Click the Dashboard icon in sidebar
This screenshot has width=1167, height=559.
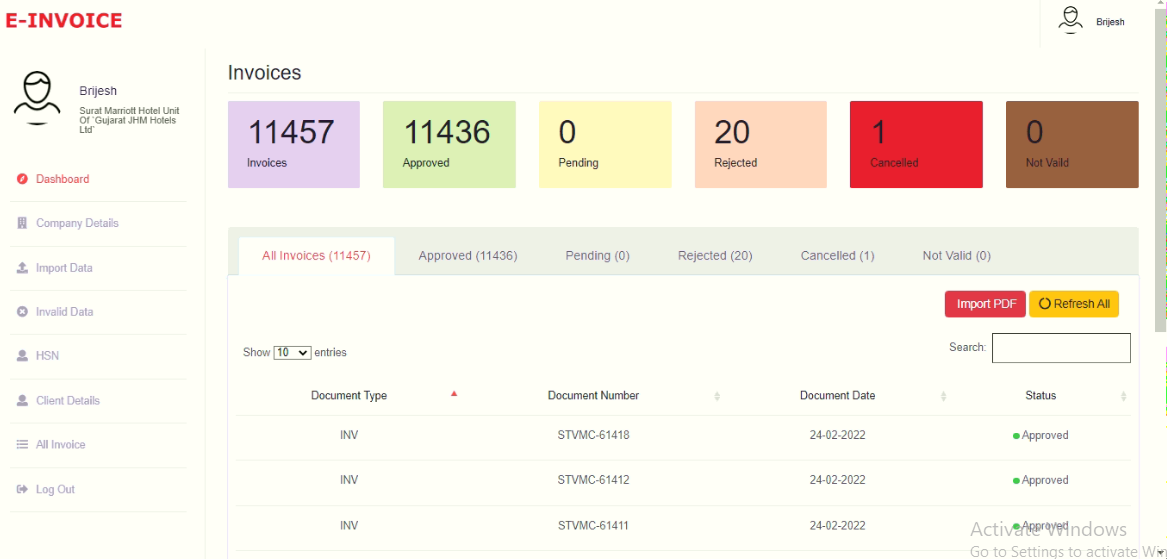coord(22,179)
